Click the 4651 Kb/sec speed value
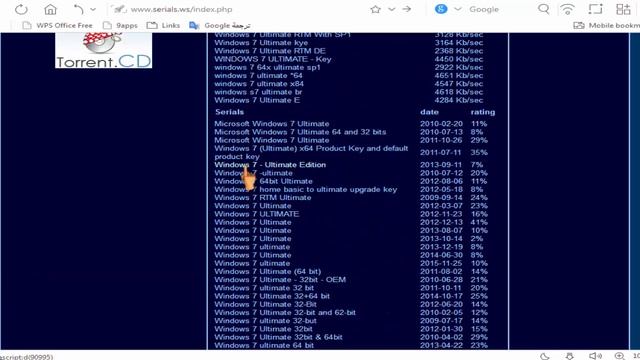This screenshot has height=360, width=640. 458,76
